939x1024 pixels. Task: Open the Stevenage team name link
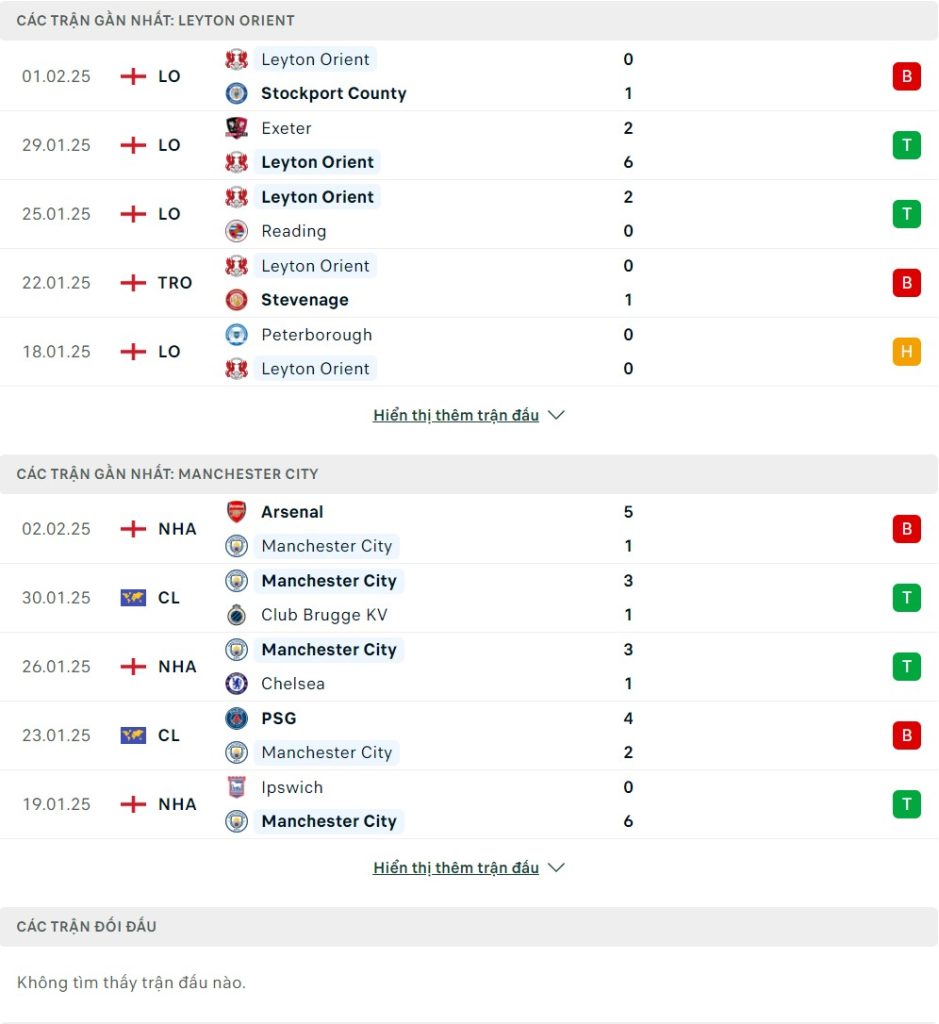[305, 300]
